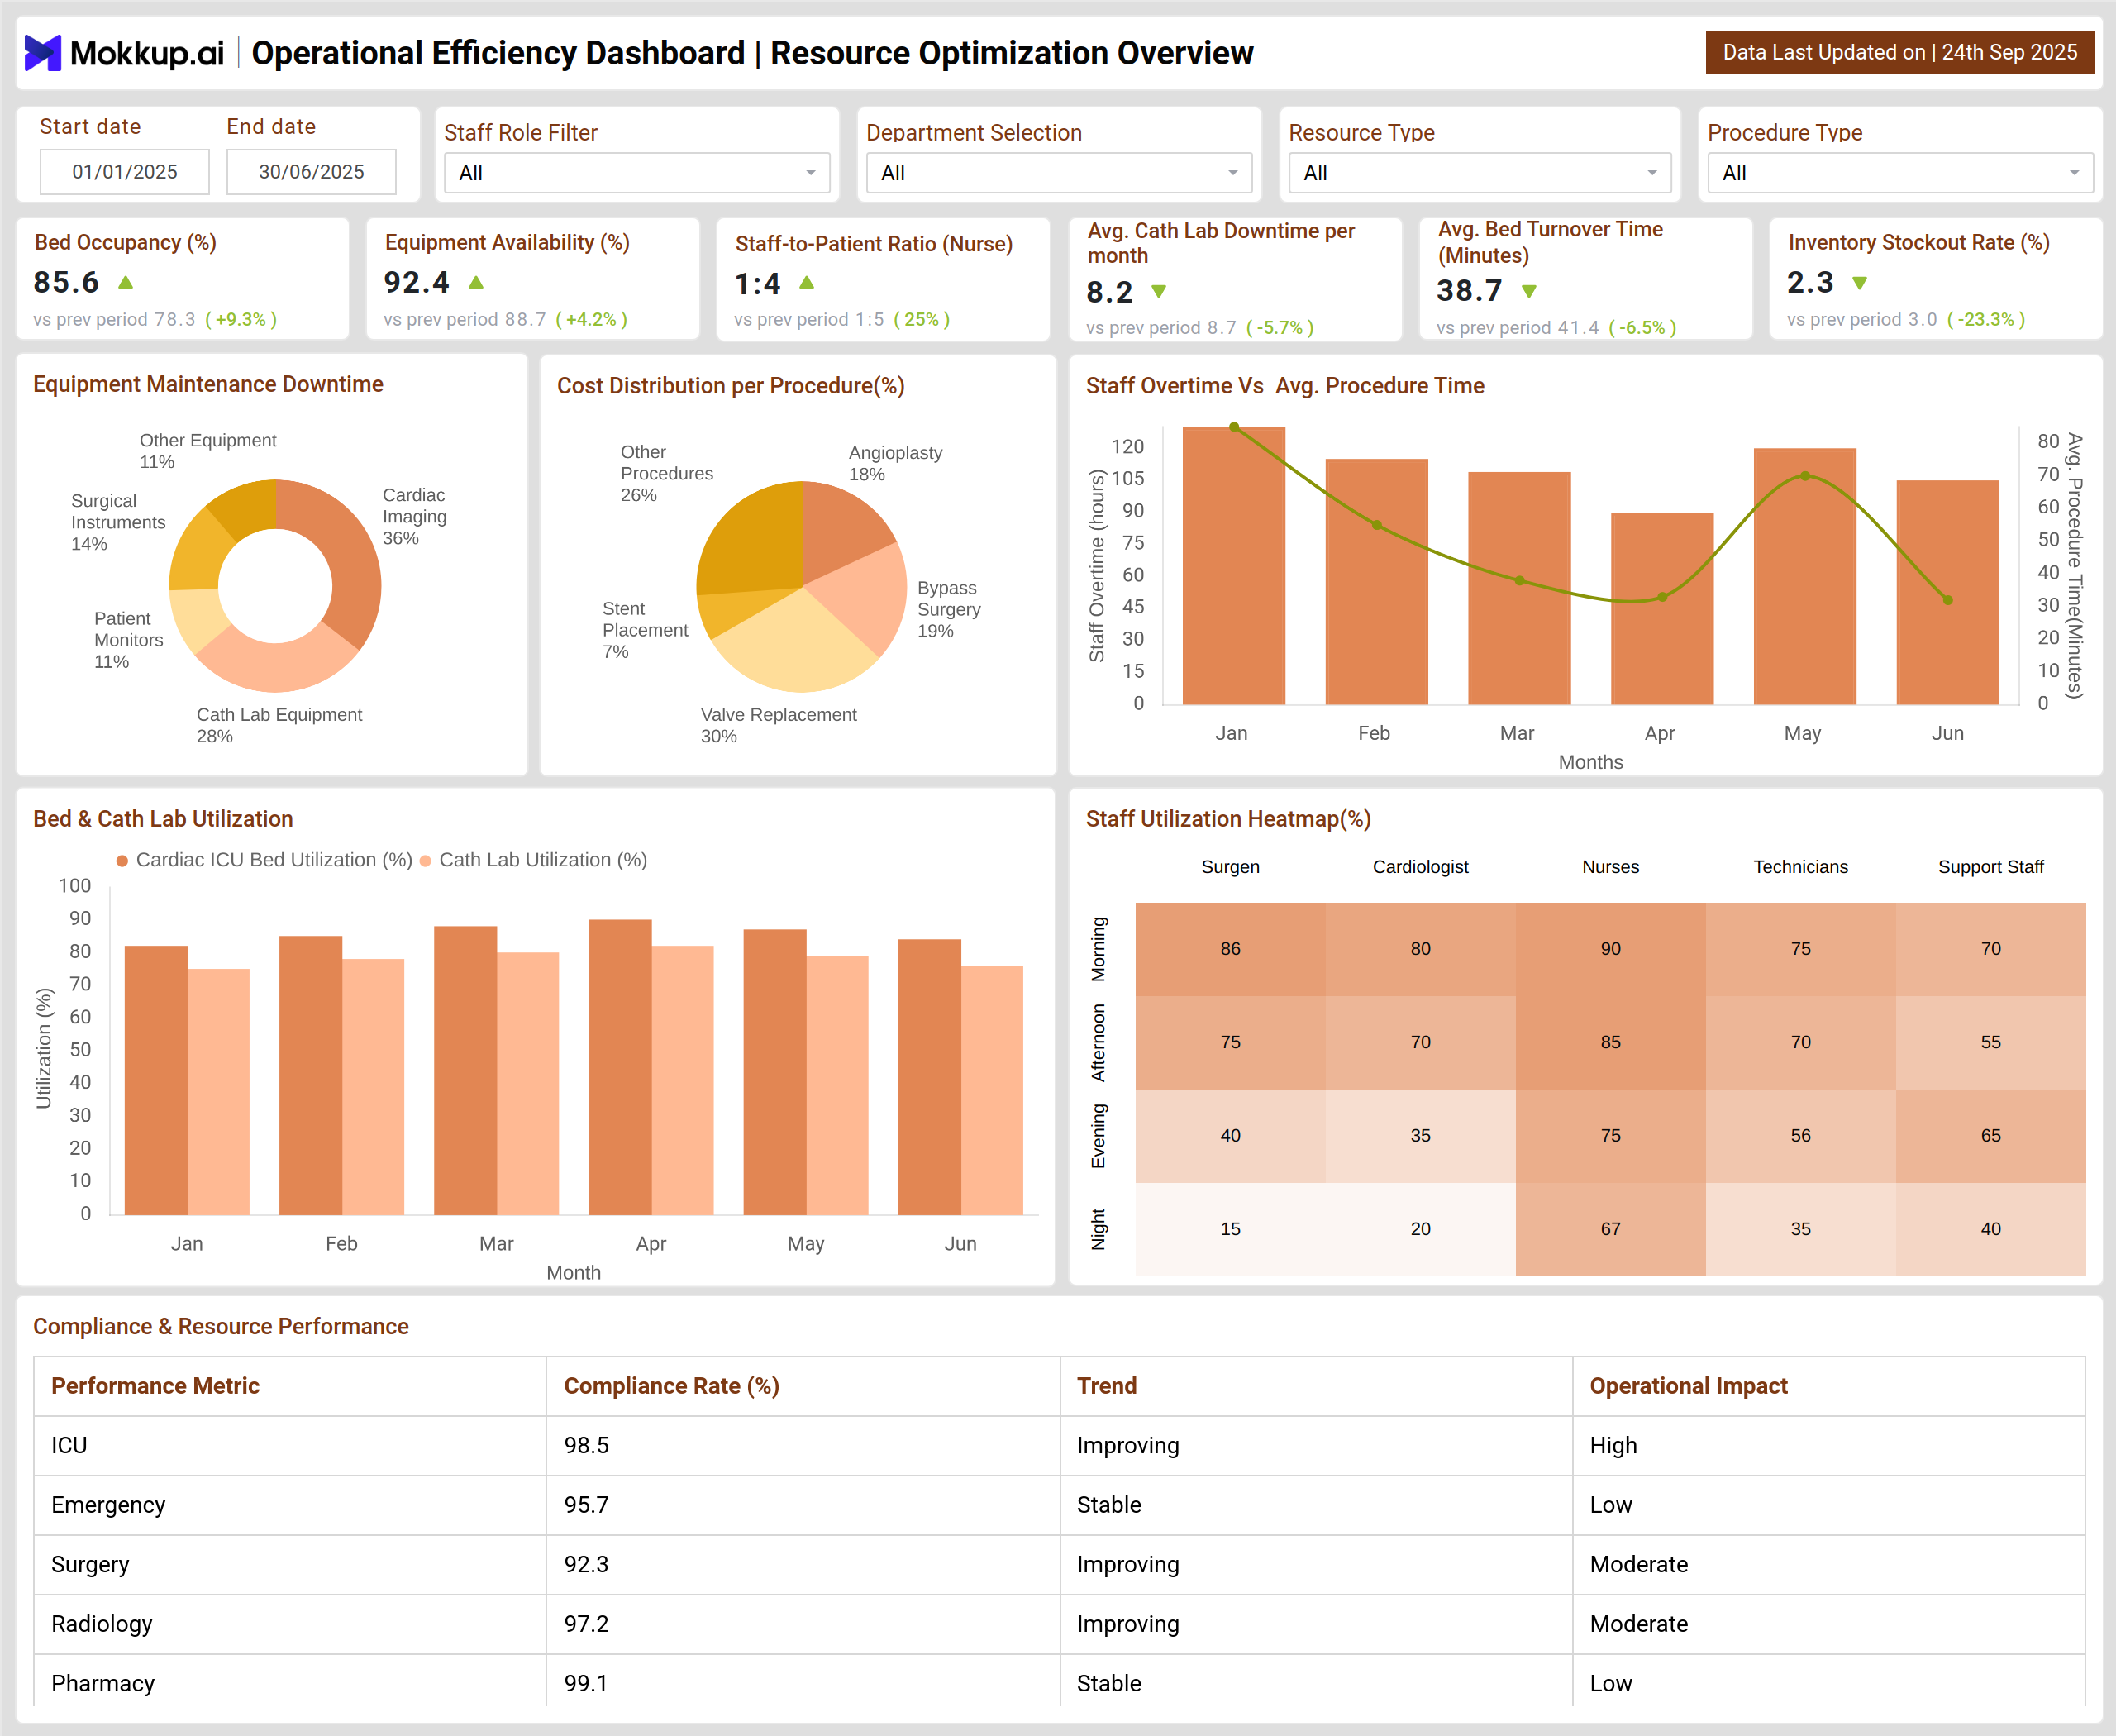
Task: Click the Bed Occupancy value 85.6
Action: point(66,283)
